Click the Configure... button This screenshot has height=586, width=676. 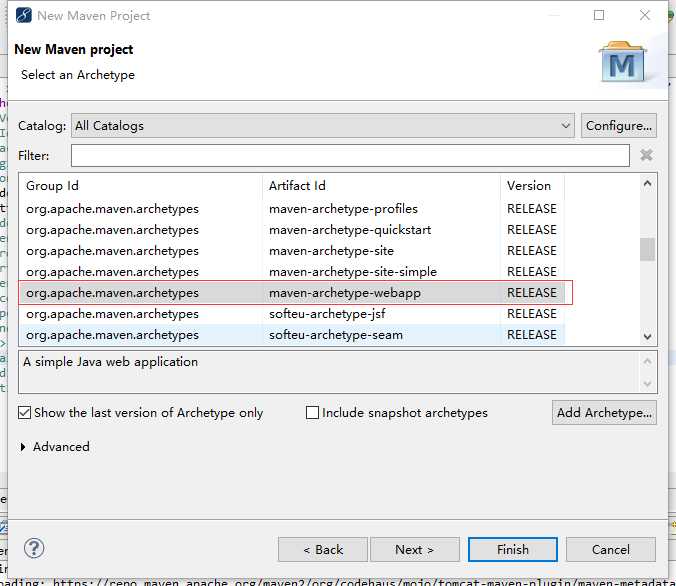[619, 125]
